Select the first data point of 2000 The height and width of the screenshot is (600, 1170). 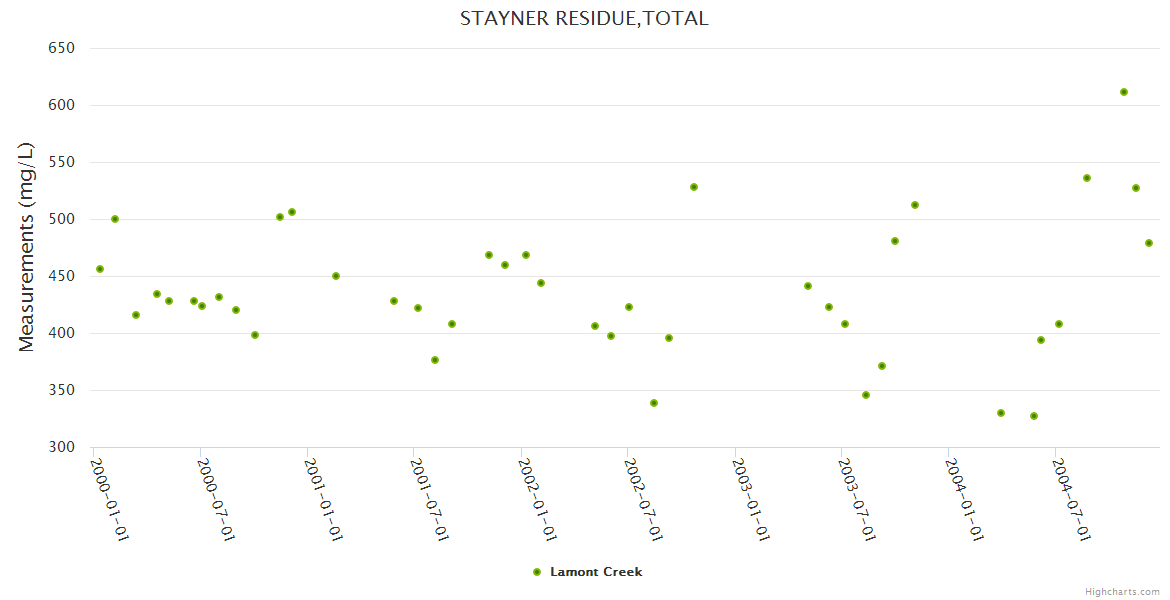point(100,269)
